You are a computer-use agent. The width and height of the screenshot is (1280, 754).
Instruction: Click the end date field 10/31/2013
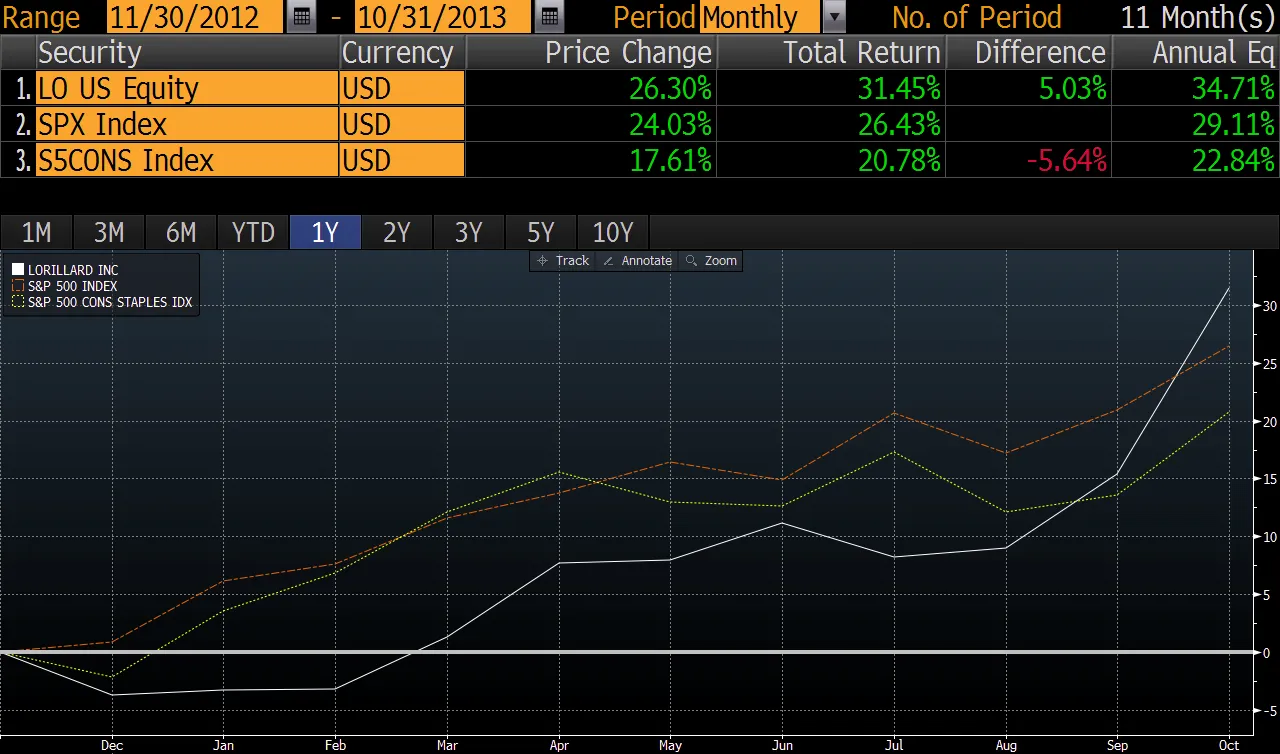point(444,17)
